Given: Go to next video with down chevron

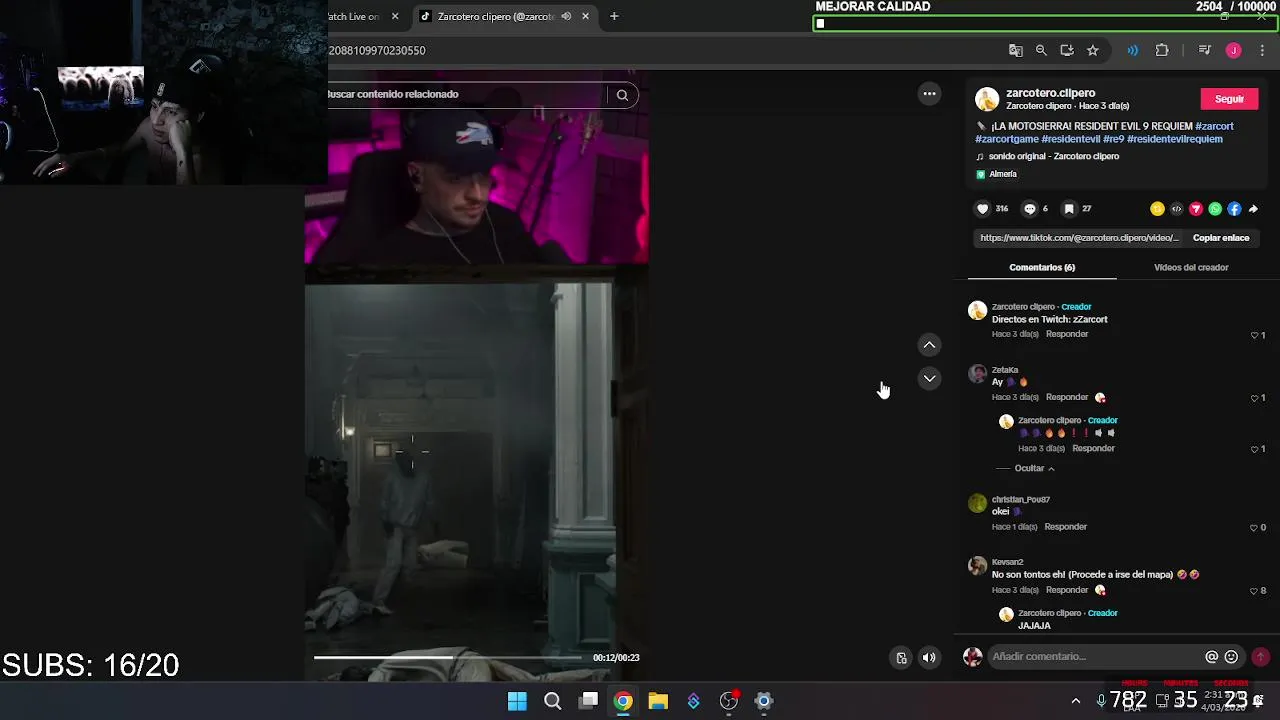Looking at the screenshot, I should [x=929, y=378].
